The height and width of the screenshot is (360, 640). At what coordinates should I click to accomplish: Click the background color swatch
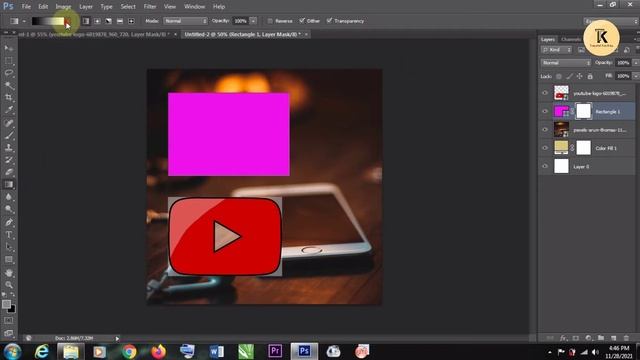click(12, 310)
